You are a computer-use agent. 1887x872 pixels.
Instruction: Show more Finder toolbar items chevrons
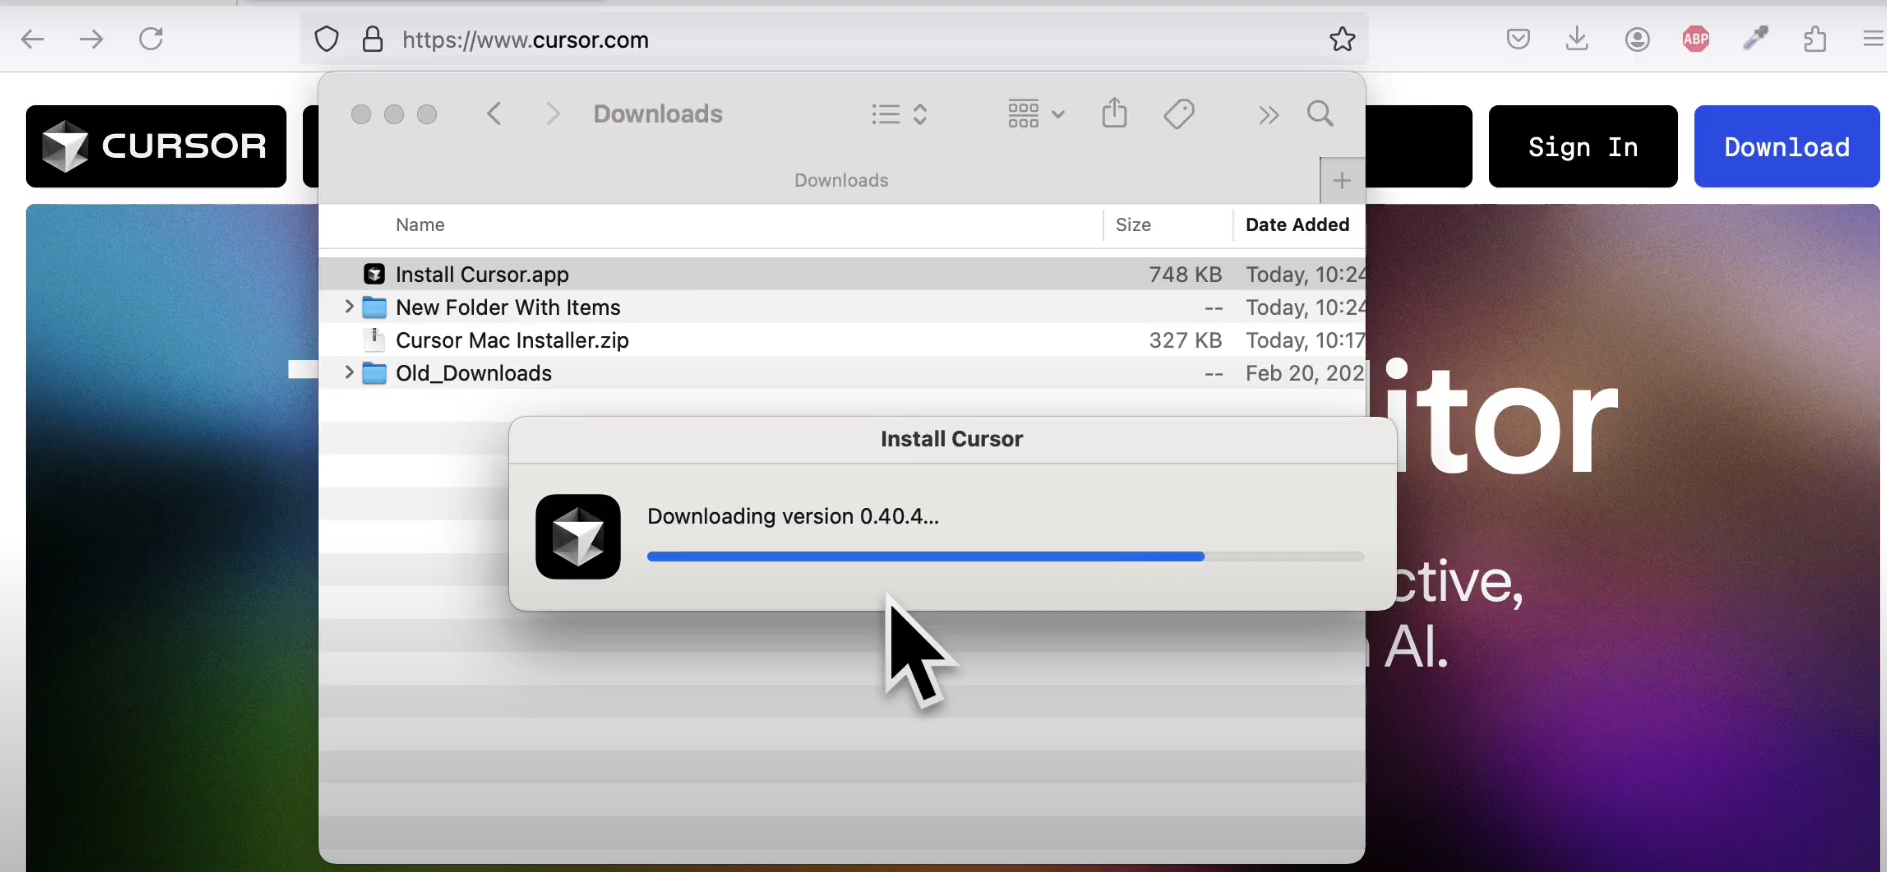(1268, 115)
